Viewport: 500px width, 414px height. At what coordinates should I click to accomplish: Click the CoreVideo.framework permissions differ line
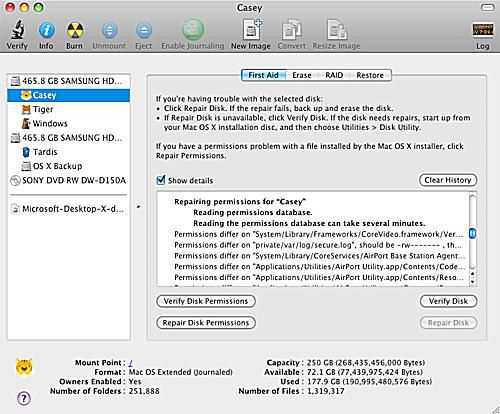[x=318, y=234]
